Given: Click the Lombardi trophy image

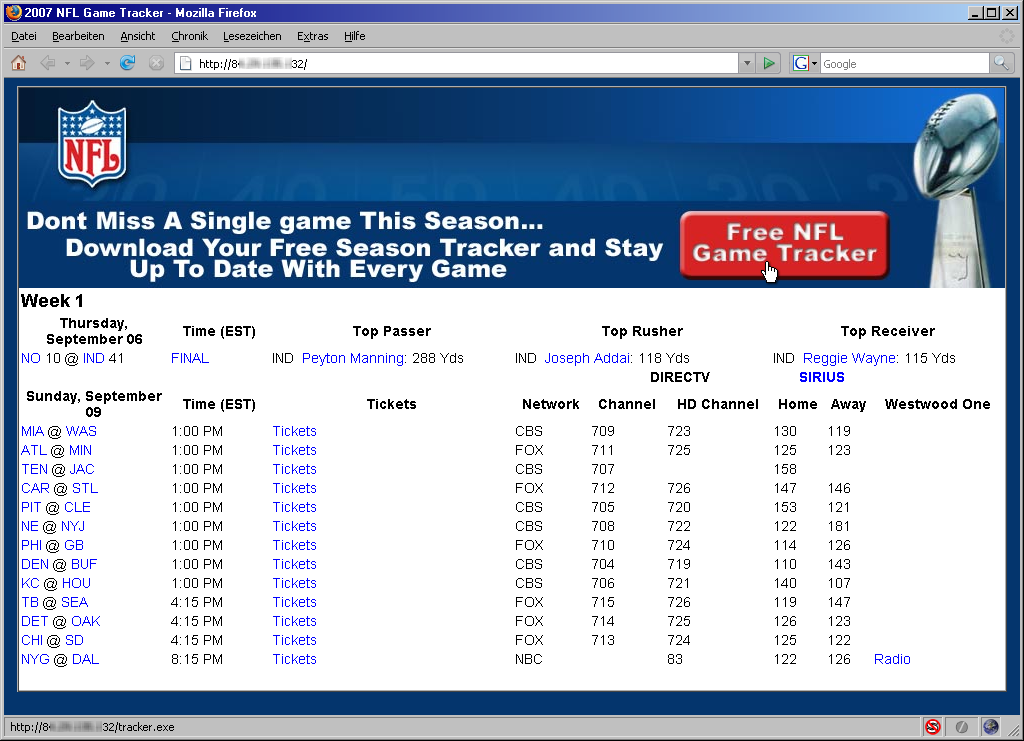Looking at the screenshot, I should point(958,189).
